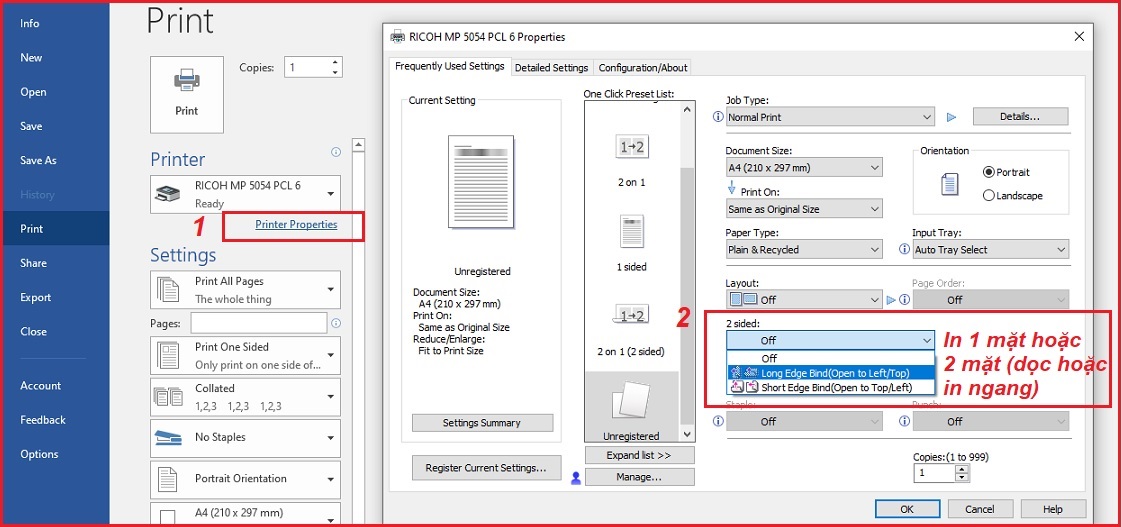This screenshot has height=527, width=1122.
Task: Open Account in the backstage menu
Action: click(x=41, y=386)
